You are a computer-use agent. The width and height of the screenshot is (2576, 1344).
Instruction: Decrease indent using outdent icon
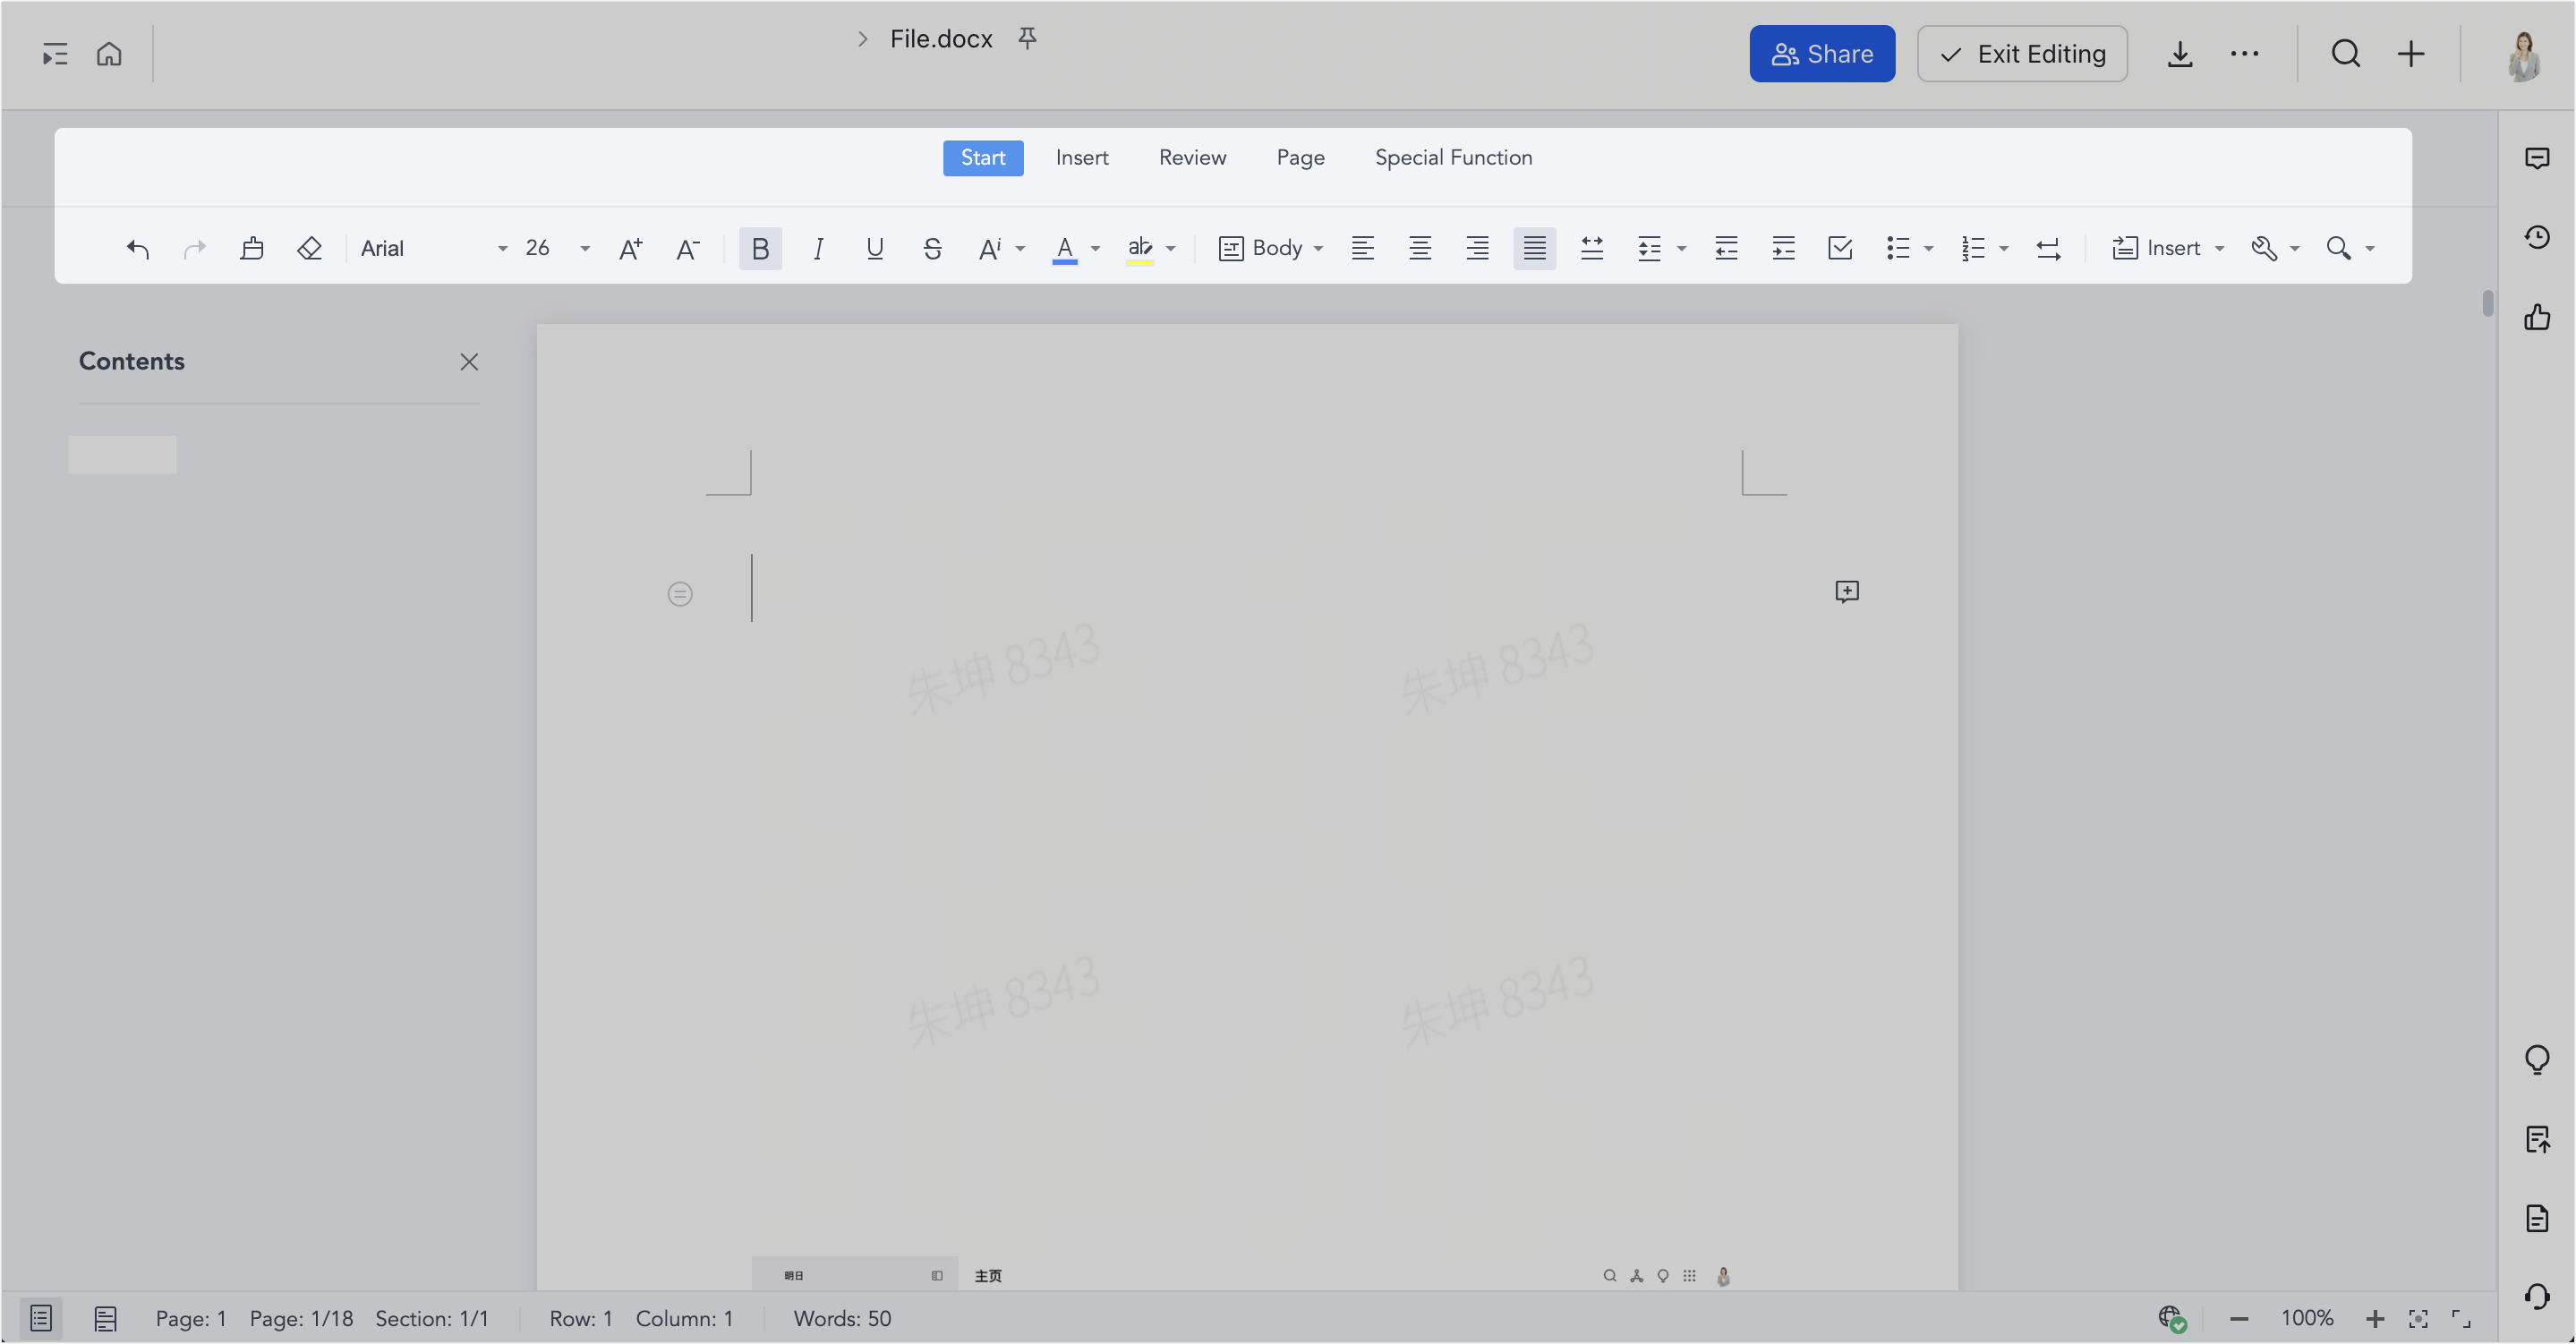tap(1726, 248)
